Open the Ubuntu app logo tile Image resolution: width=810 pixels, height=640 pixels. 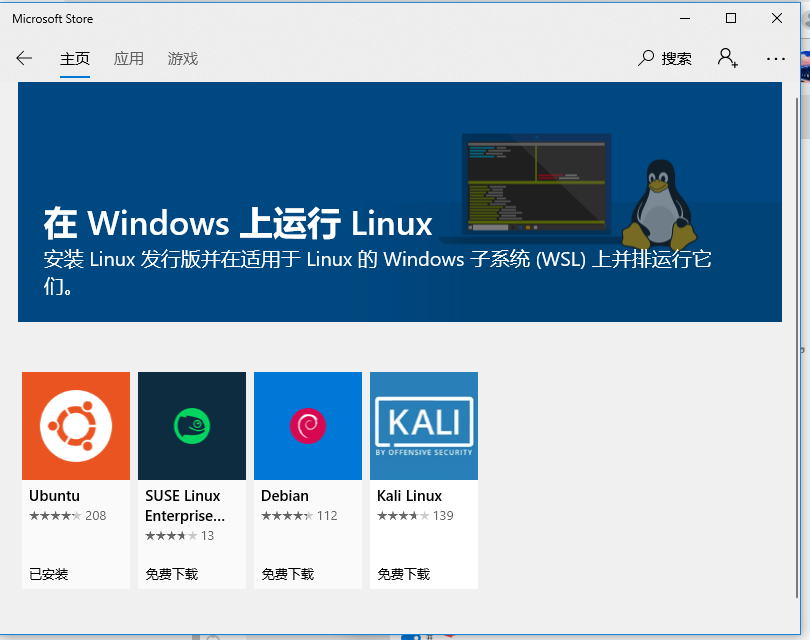click(x=76, y=426)
